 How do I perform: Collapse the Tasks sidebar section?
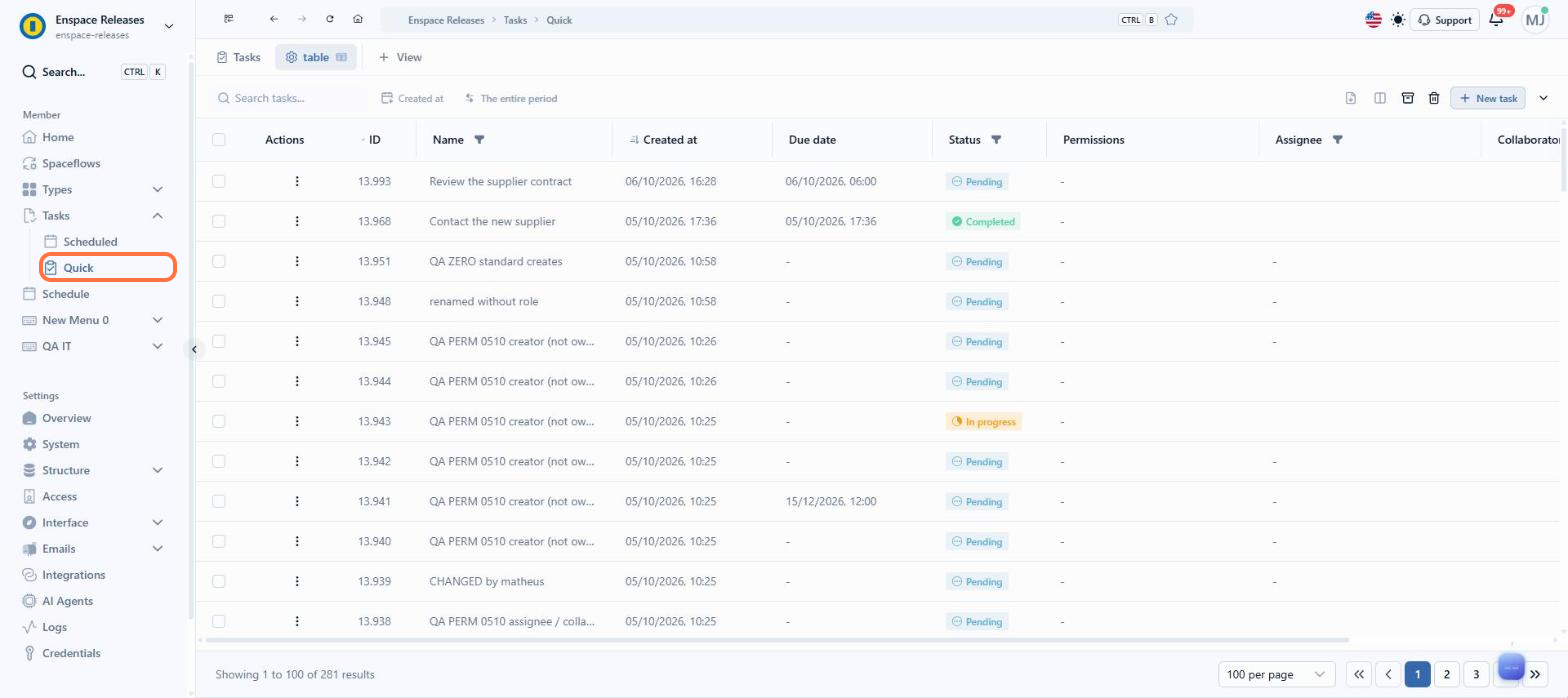pyautogui.click(x=157, y=215)
